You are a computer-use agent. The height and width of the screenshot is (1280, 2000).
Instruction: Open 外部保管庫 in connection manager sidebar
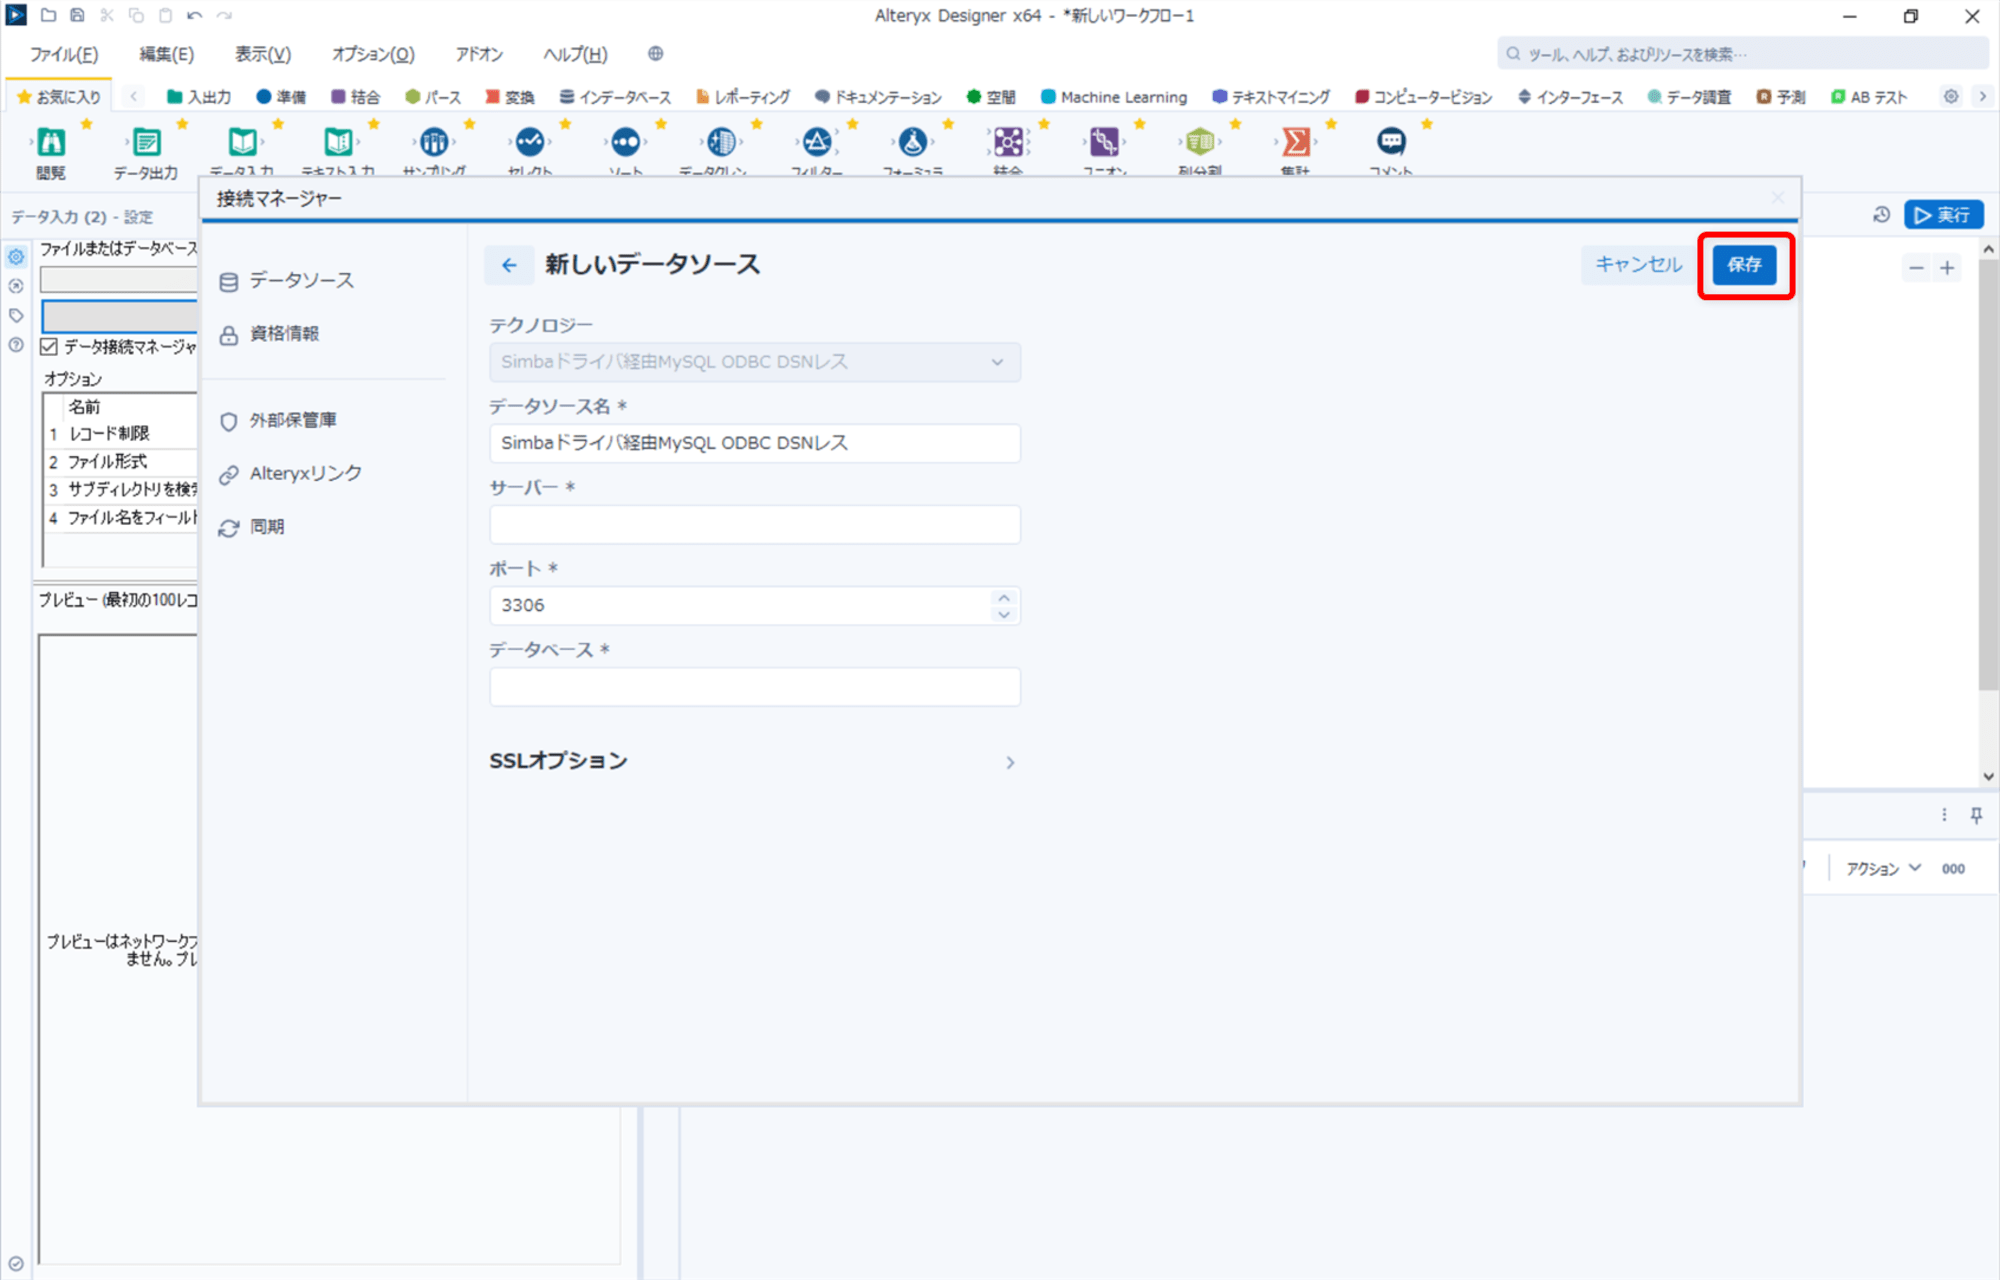tap(278, 421)
